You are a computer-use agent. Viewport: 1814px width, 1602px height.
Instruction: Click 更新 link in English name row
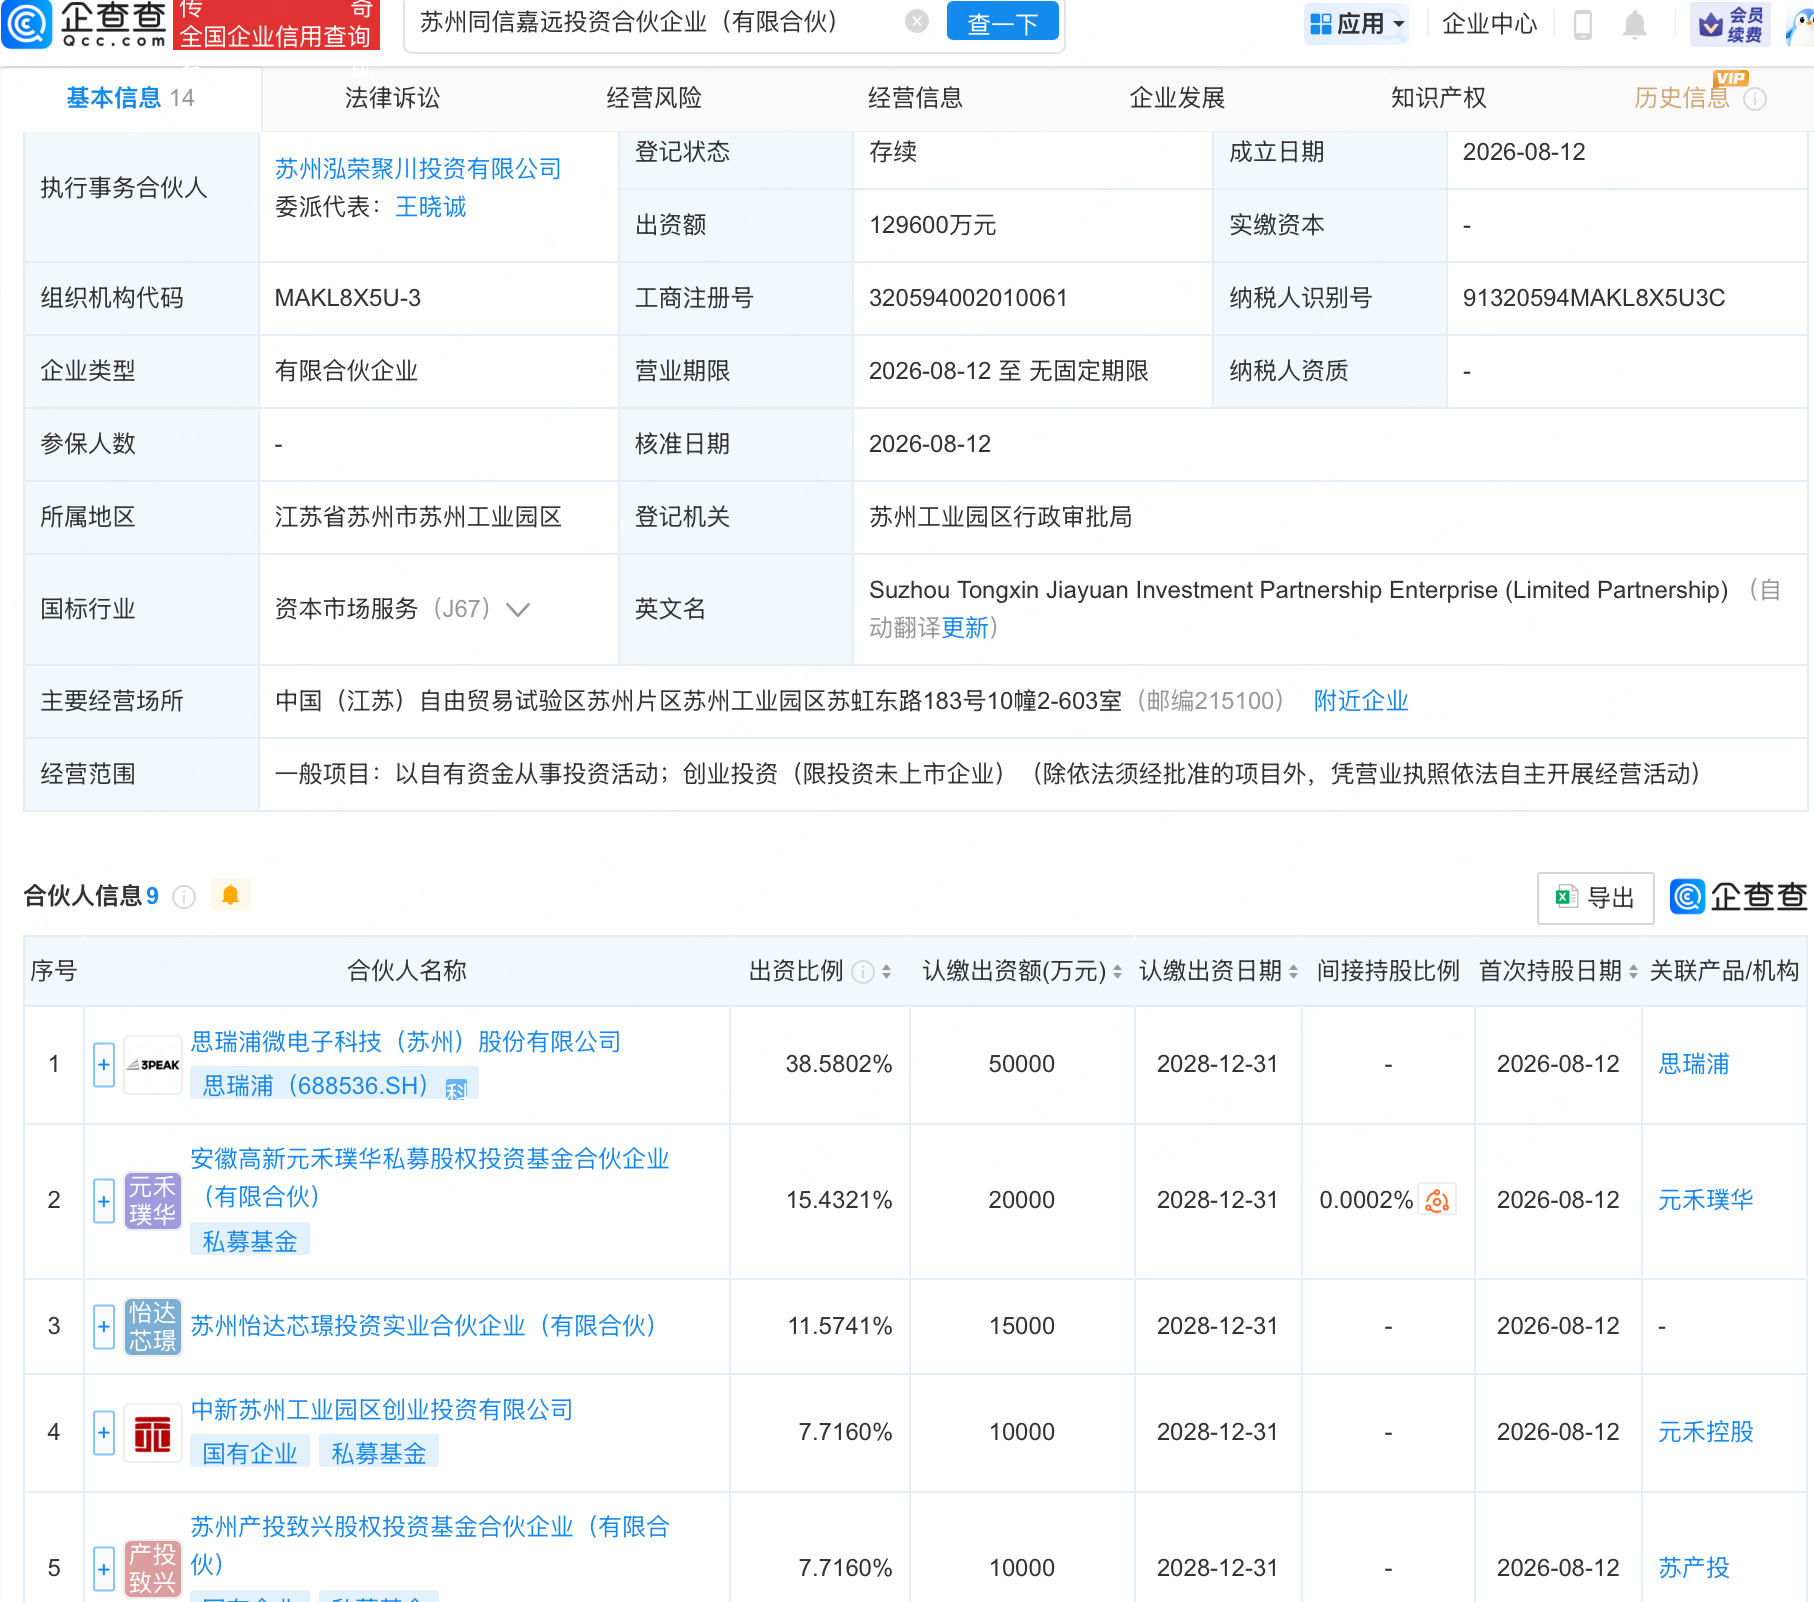coord(965,628)
